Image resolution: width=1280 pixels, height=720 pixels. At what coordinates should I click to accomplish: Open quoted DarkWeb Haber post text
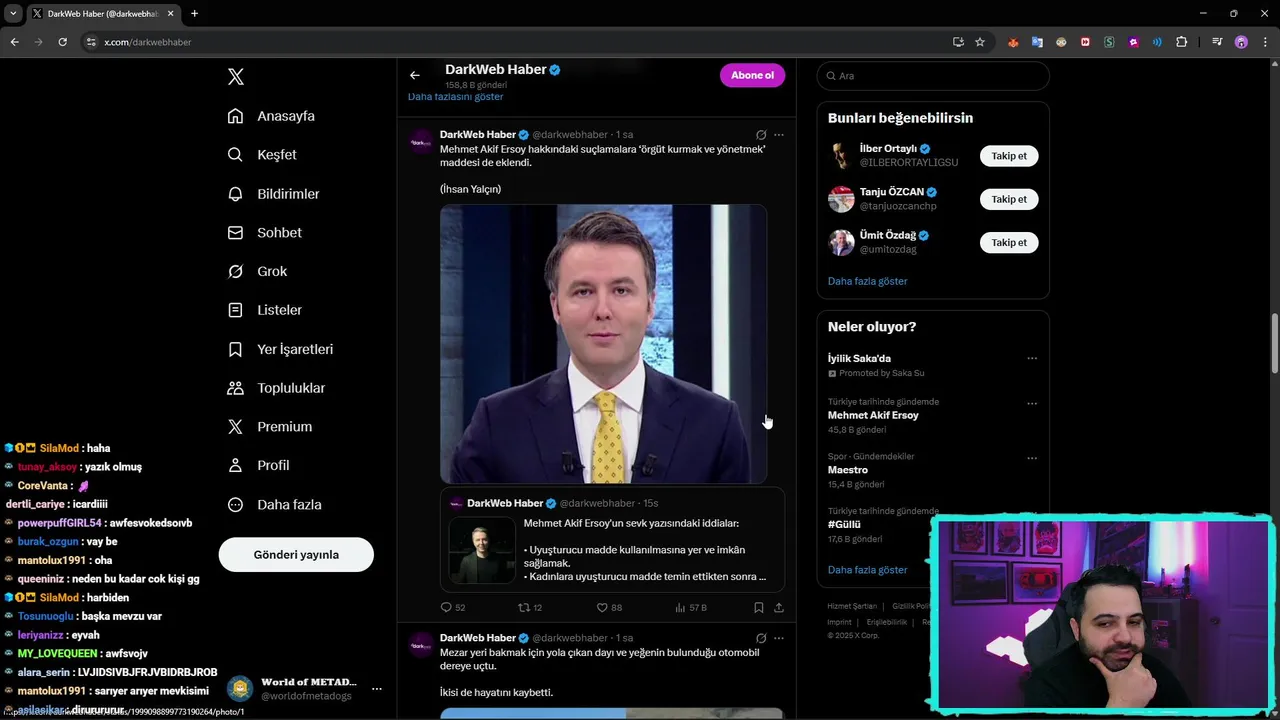(x=645, y=550)
